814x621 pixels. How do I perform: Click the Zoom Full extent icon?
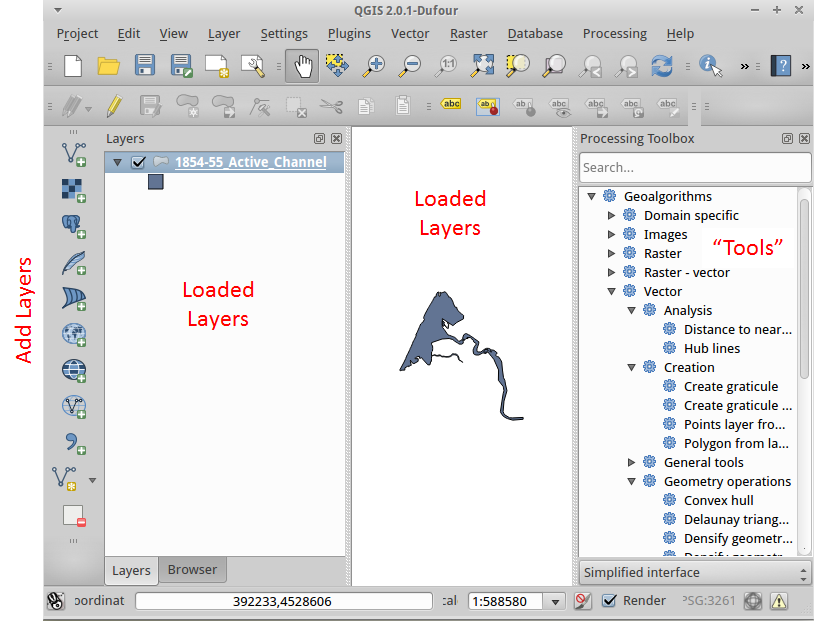(x=482, y=66)
